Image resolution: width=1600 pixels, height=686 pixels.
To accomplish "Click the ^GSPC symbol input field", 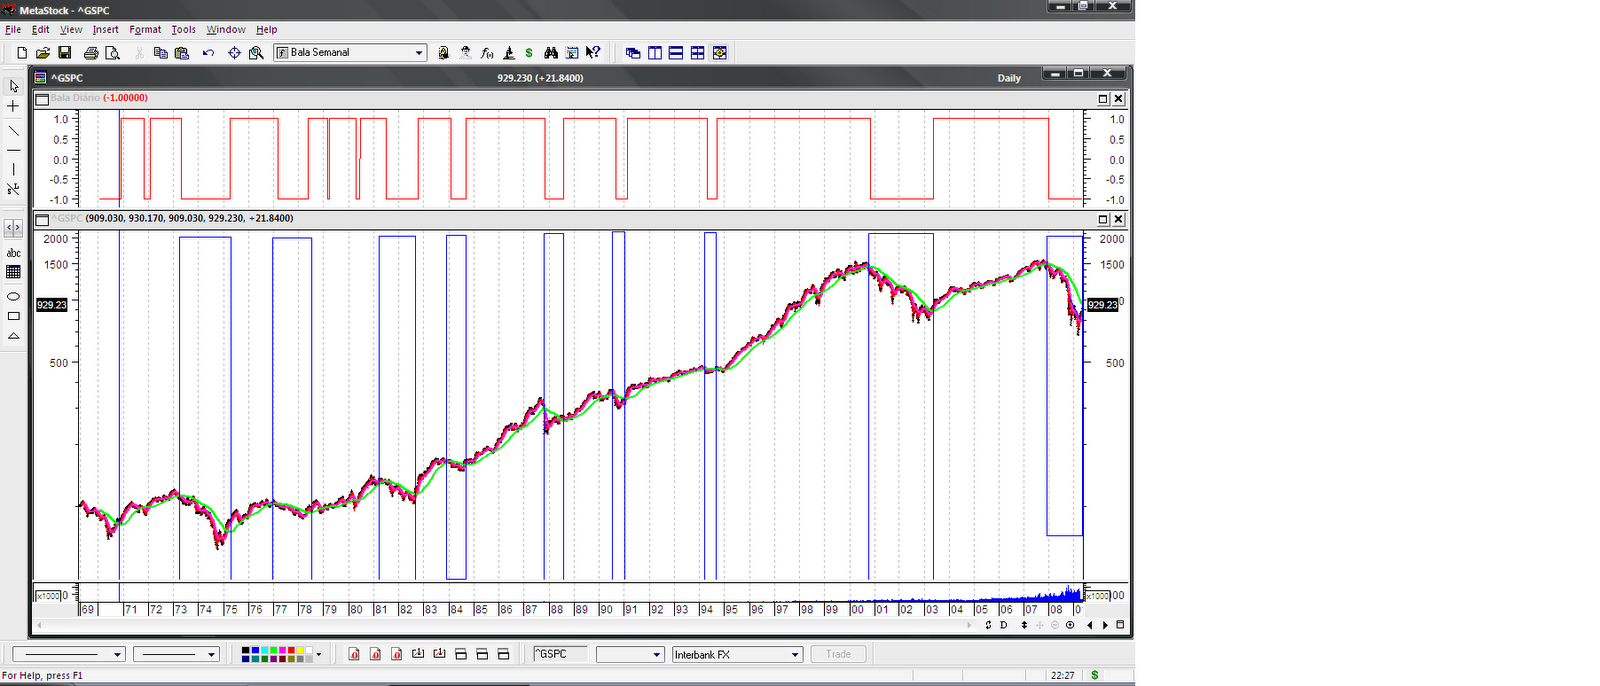I will click(560, 654).
